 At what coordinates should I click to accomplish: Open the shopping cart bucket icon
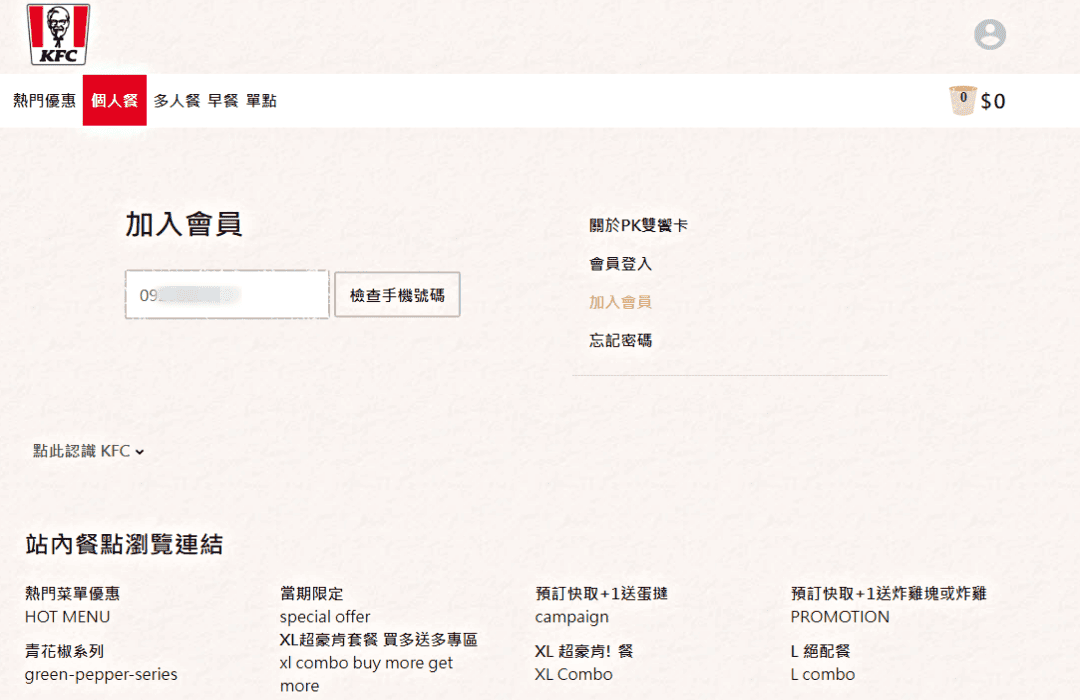coord(962,101)
